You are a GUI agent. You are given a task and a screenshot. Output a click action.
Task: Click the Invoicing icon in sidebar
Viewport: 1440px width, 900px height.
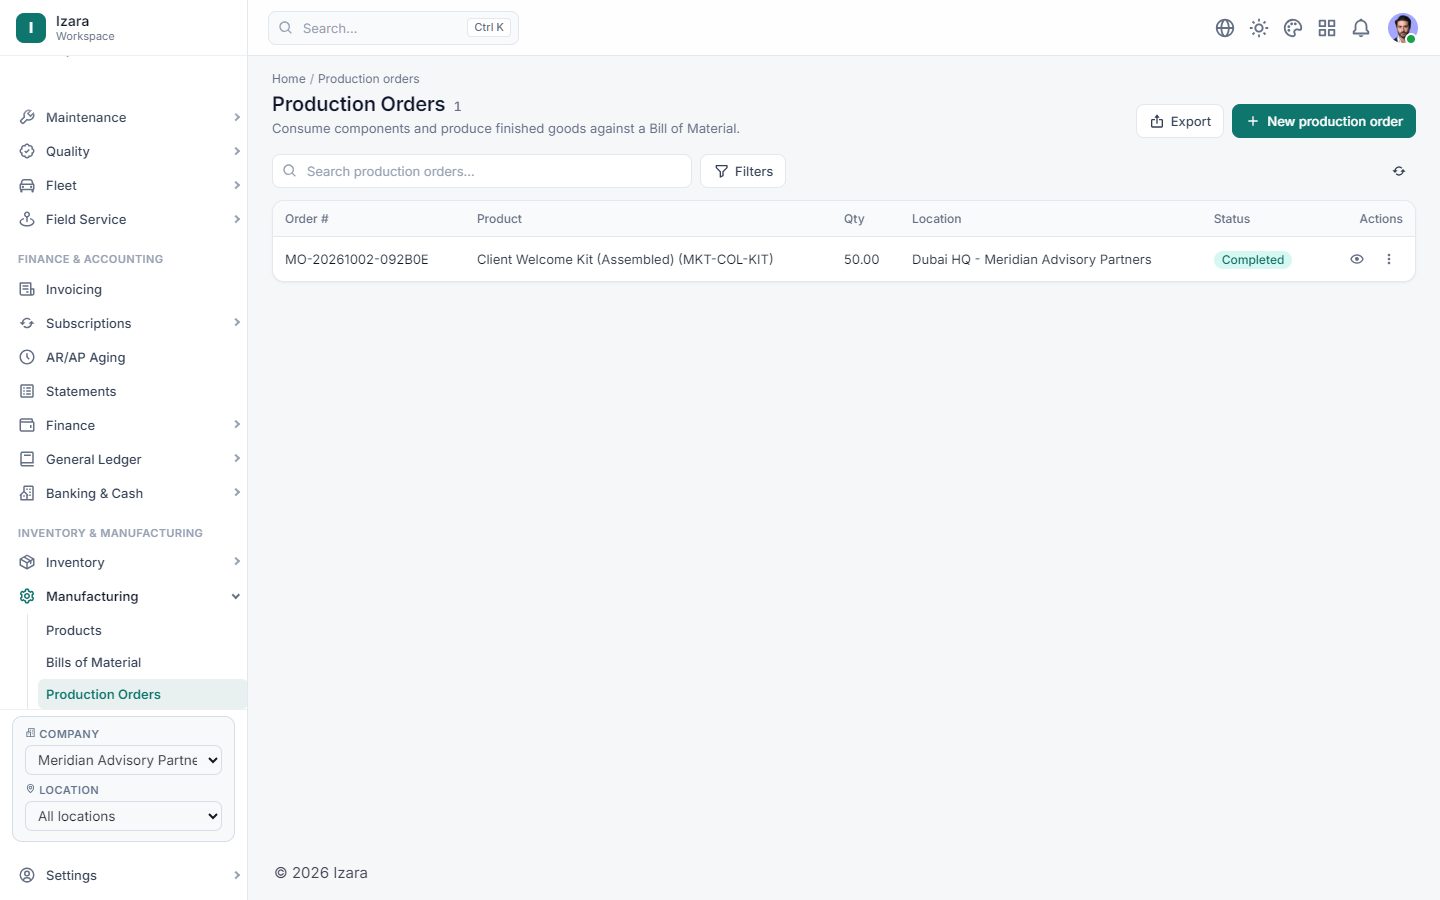pyautogui.click(x=27, y=289)
